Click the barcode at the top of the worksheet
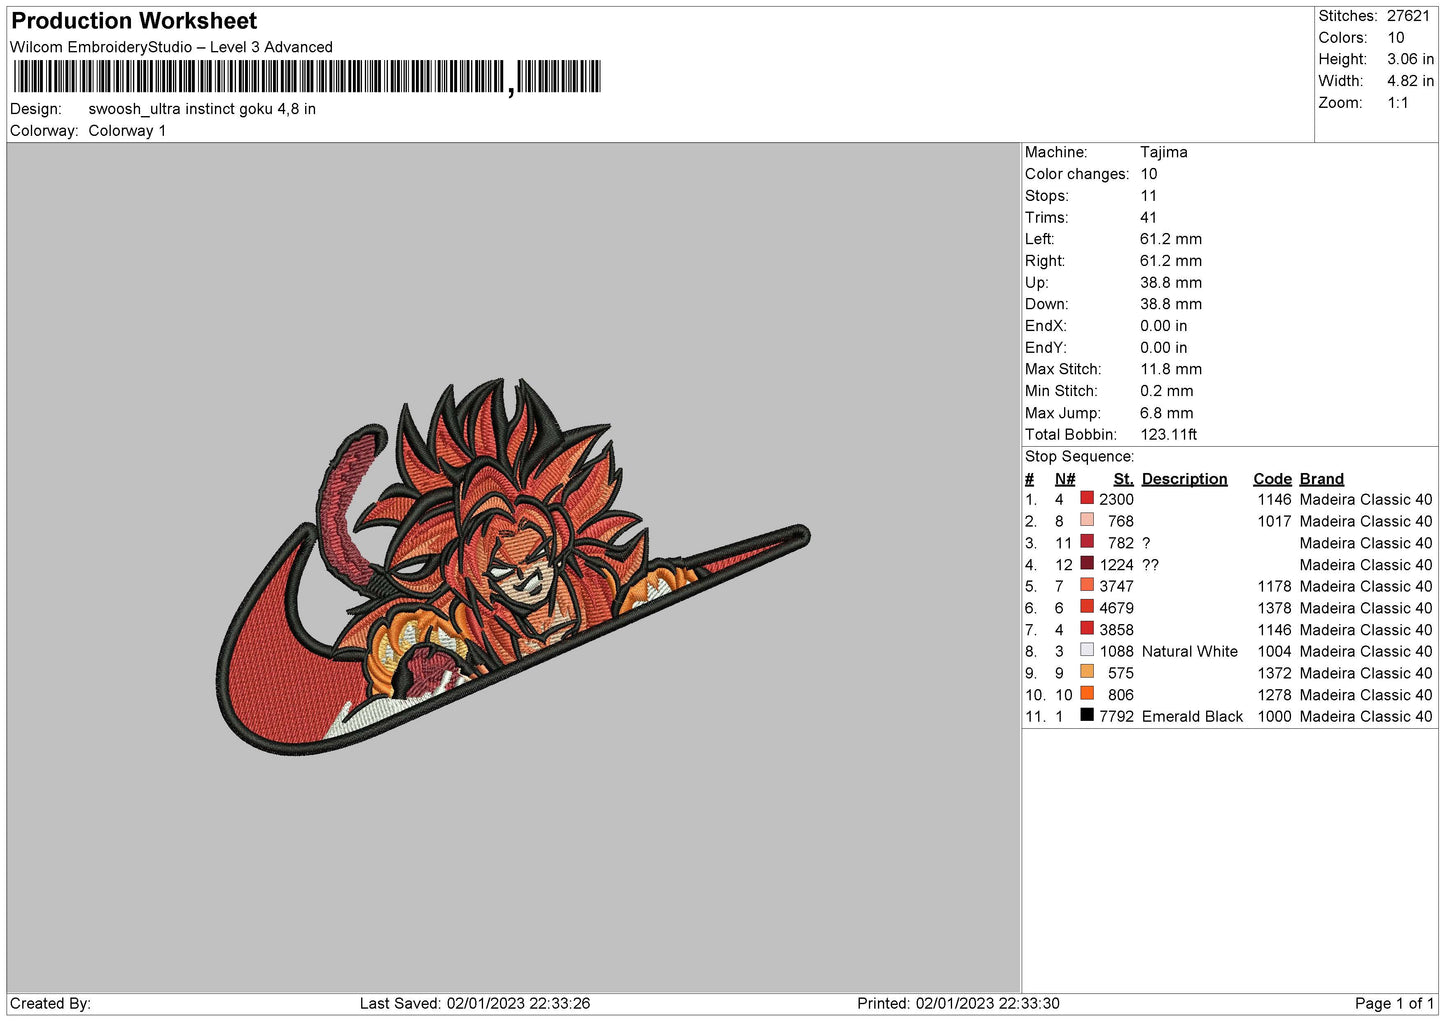 pyautogui.click(x=306, y=77)
